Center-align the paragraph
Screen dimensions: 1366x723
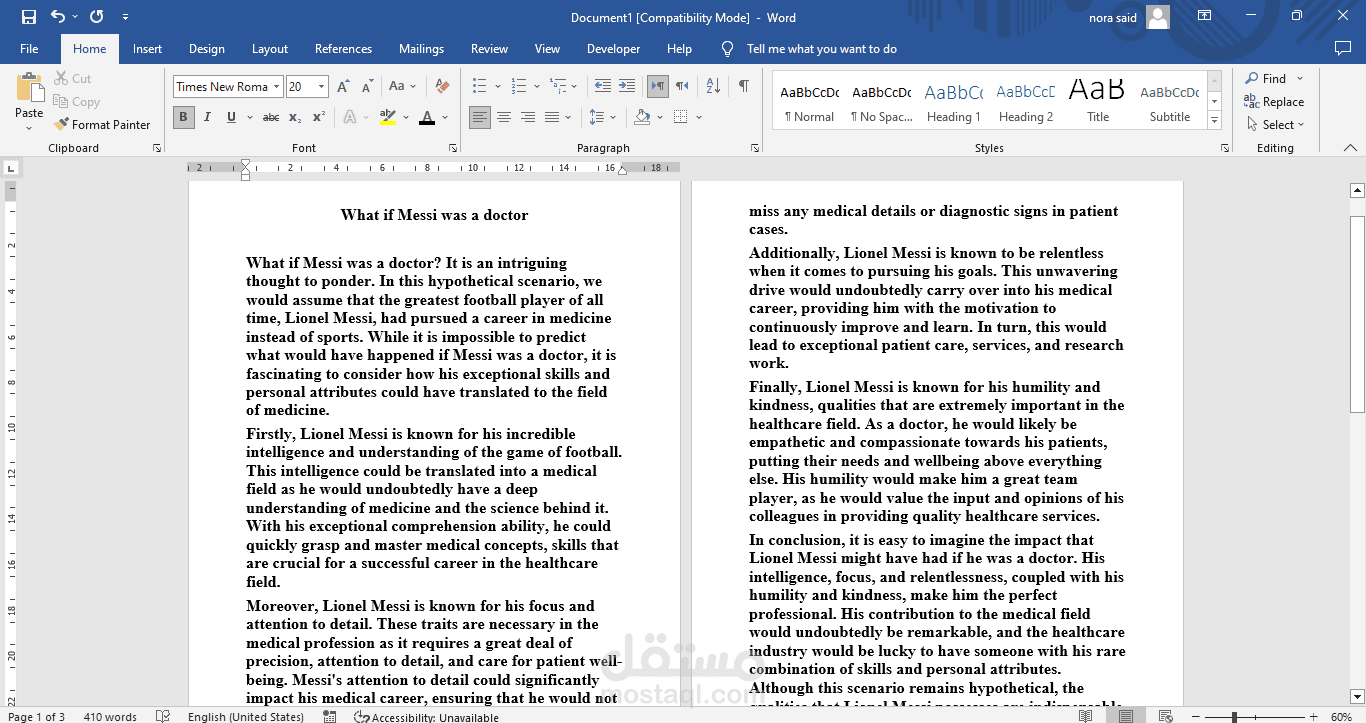click(x=504, y=118)
